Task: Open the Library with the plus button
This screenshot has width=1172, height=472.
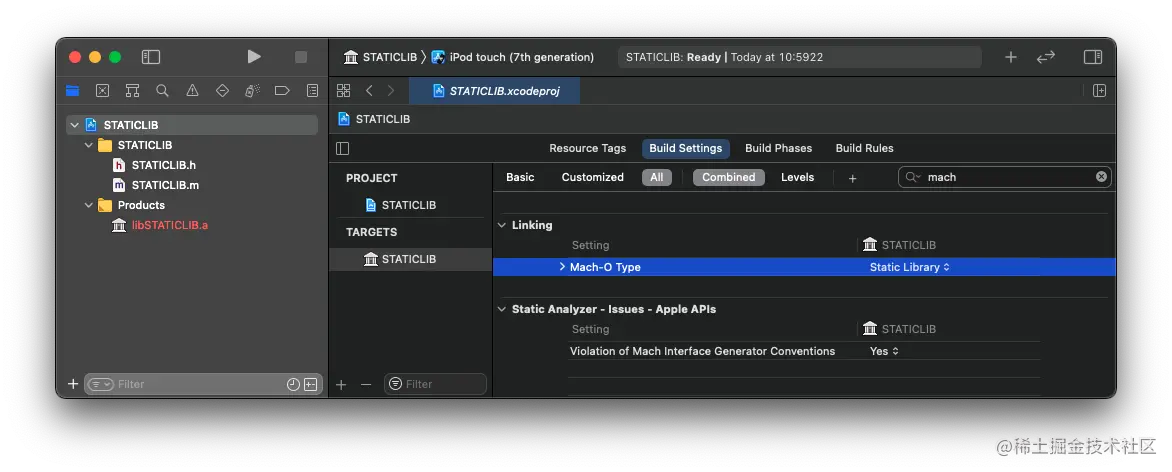Action: point(1011,57)
